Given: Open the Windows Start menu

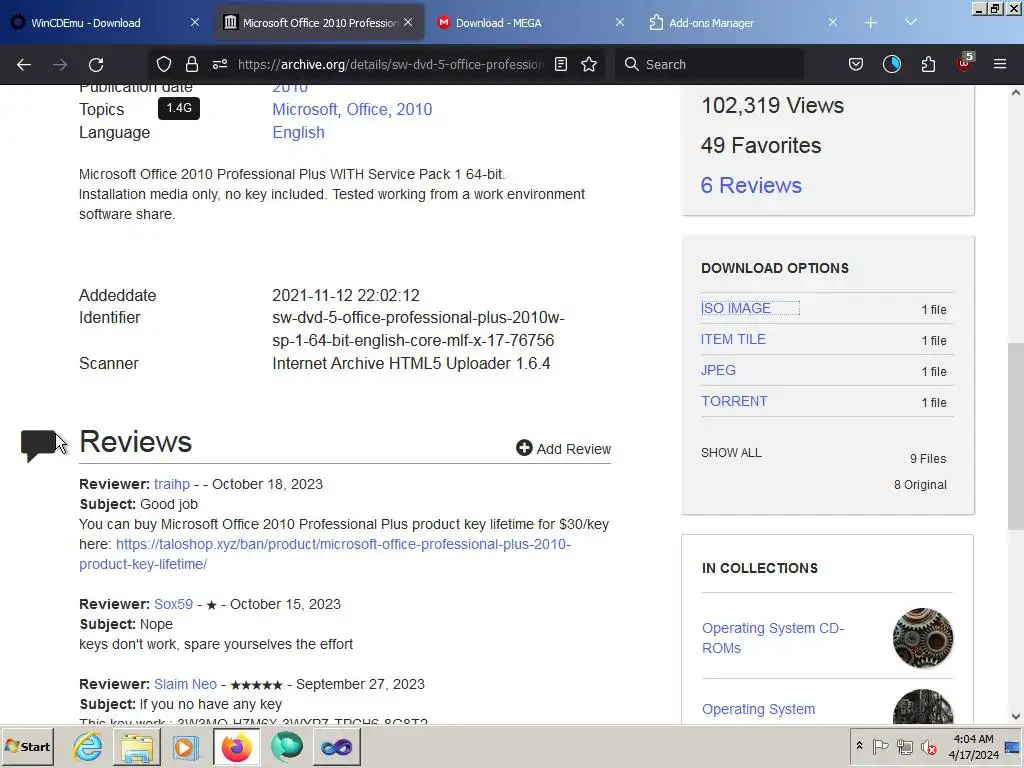Looking at the screenshot, I should (27, 746).
